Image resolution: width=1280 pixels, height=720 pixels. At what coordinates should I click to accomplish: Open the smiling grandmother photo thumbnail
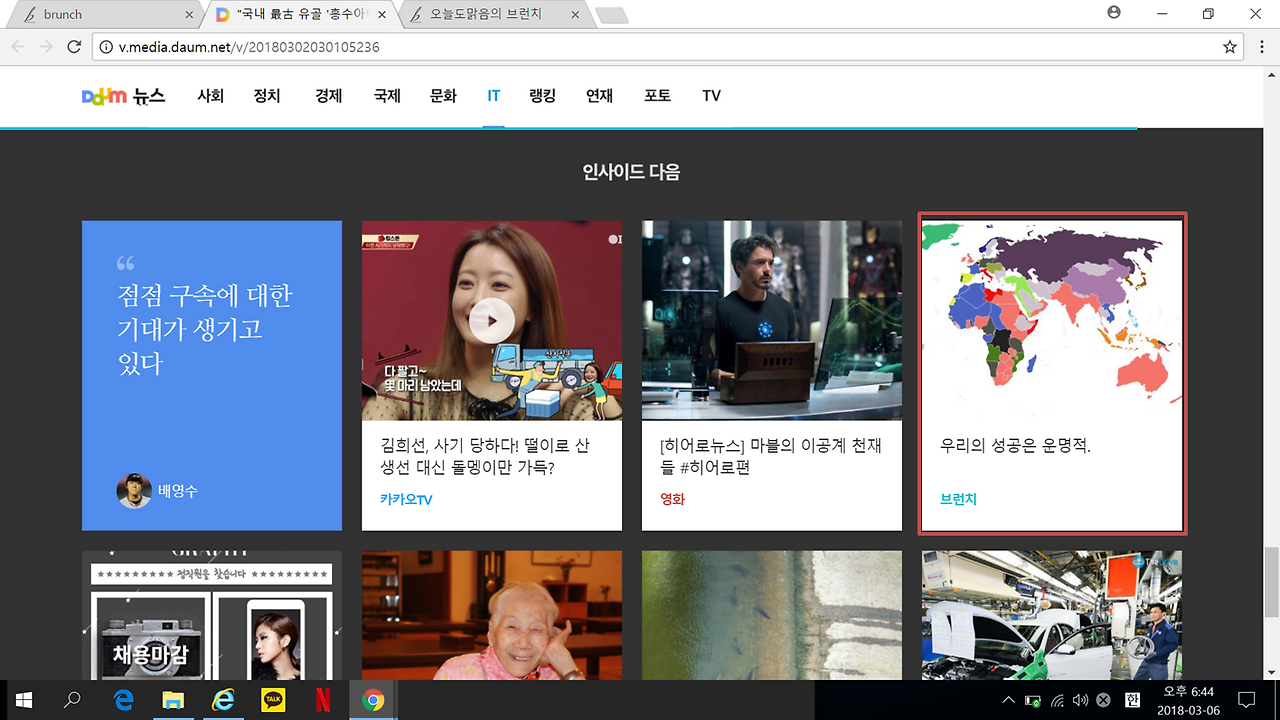coord(492,615)
